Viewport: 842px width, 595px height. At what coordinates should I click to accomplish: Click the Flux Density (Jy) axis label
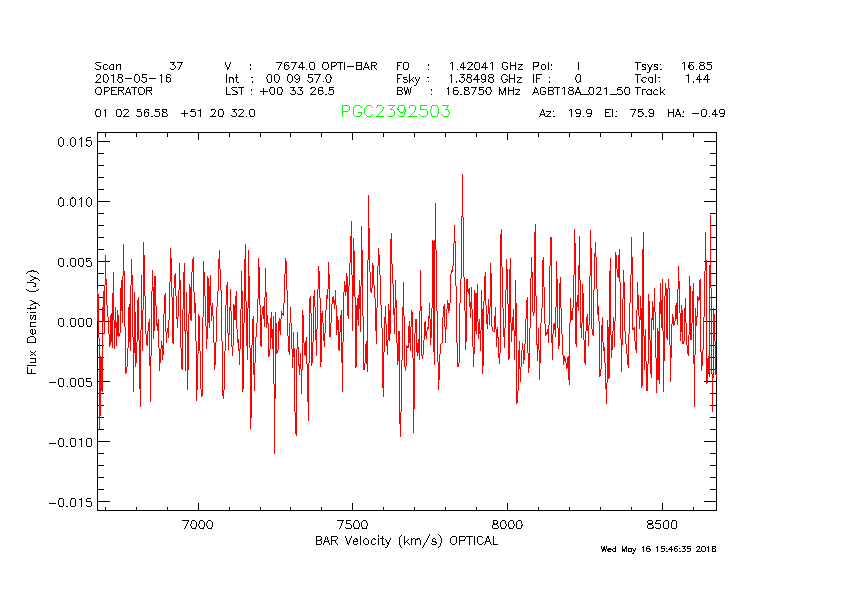(33, 322)
